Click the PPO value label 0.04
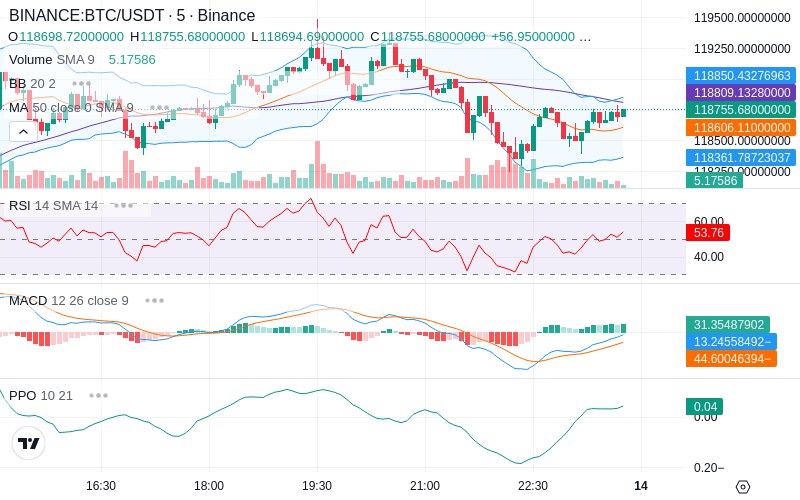 705,407
